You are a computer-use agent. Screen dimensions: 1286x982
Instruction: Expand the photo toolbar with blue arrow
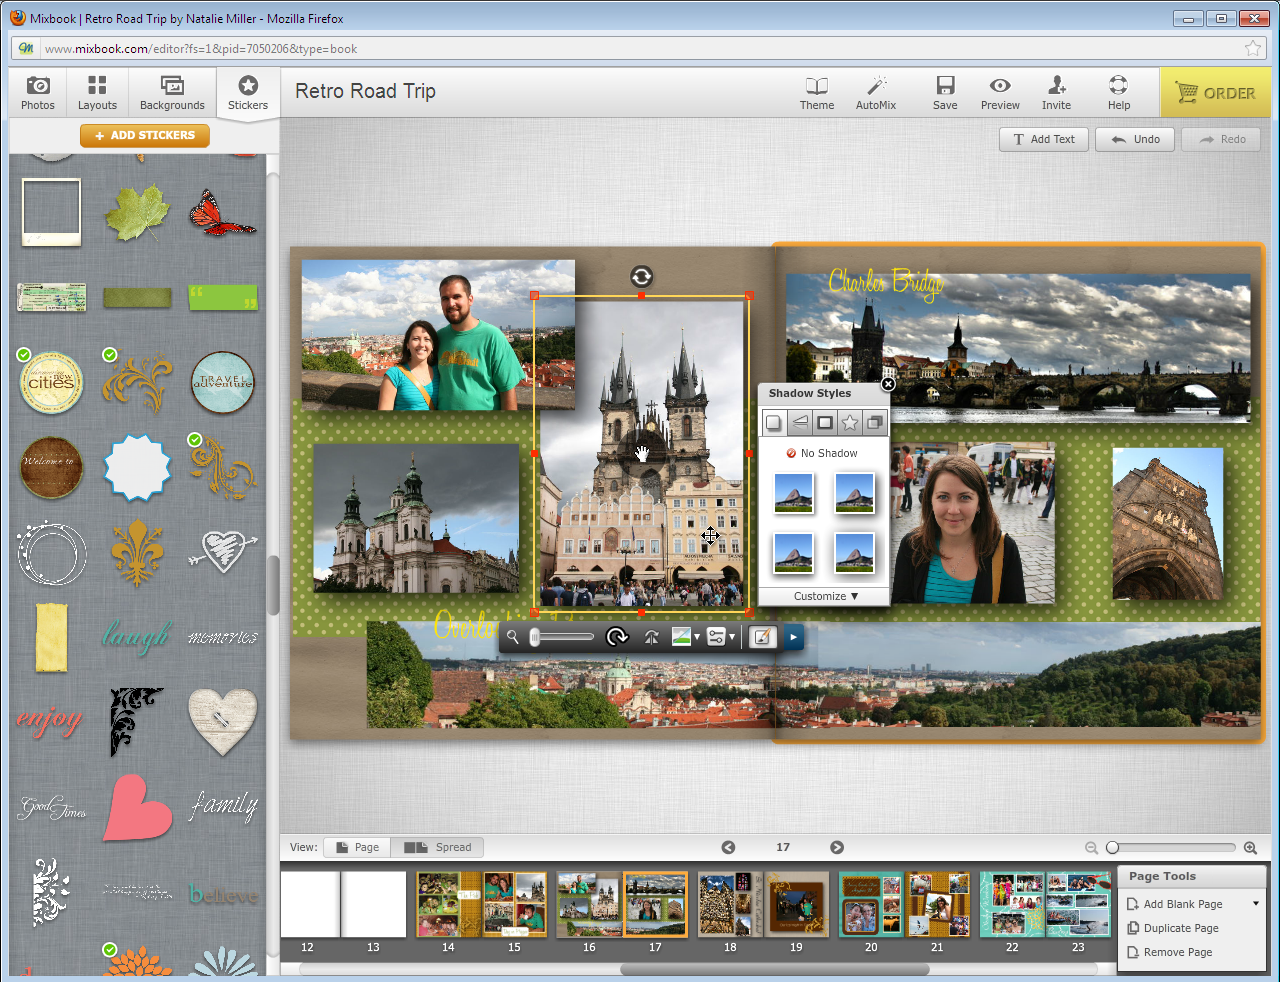pos(793,637)
